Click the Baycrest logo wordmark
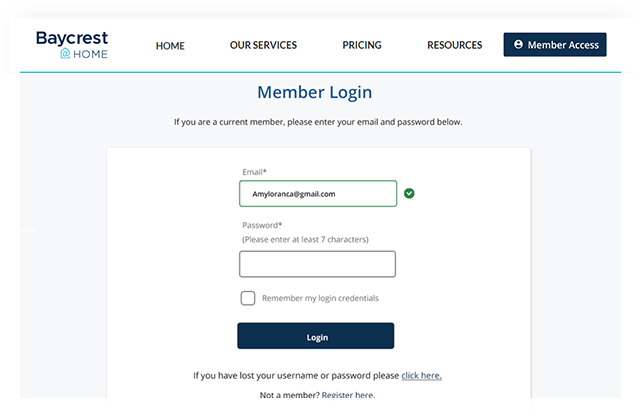Viewport: 640px width, 416px height. click(x=71, y=38)
